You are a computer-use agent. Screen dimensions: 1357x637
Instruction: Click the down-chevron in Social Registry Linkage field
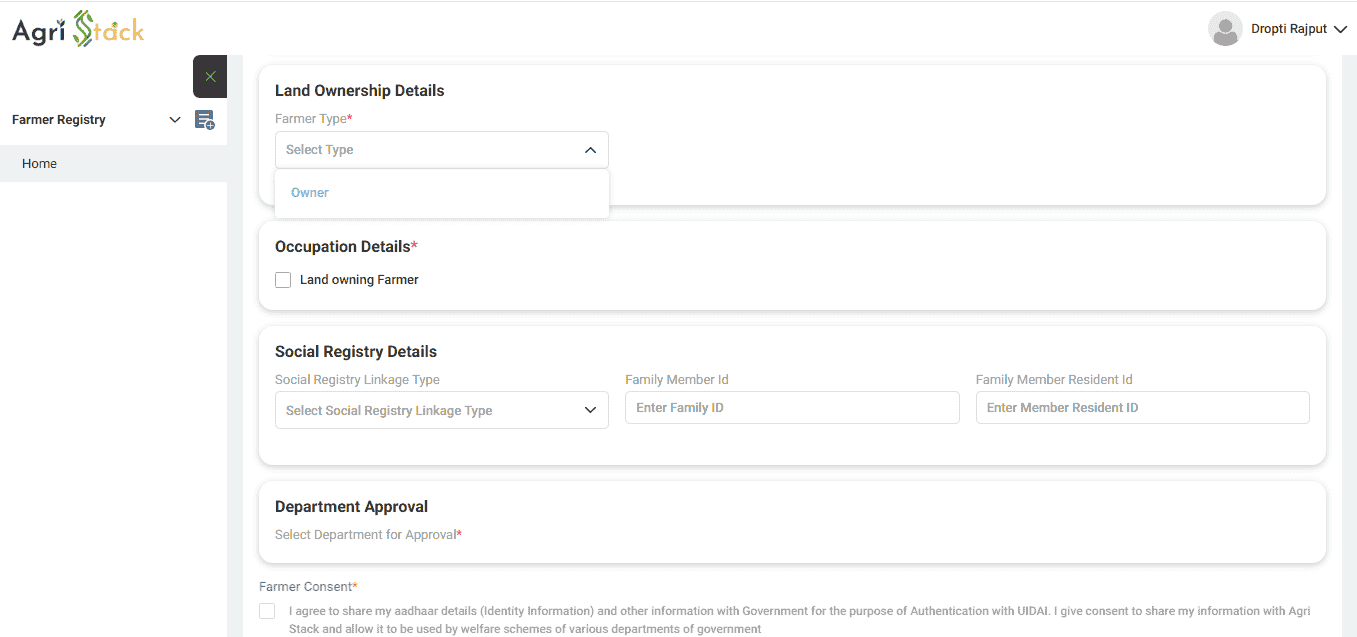[x=590, y=410]
